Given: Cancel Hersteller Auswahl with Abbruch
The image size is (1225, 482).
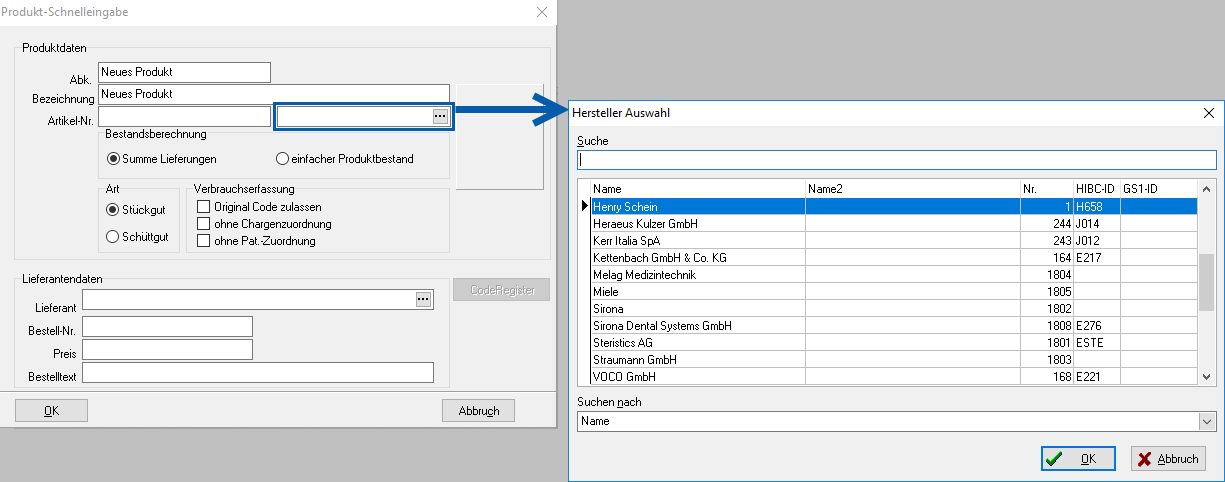Looking at the screenshot, I should pos(1168,459).
